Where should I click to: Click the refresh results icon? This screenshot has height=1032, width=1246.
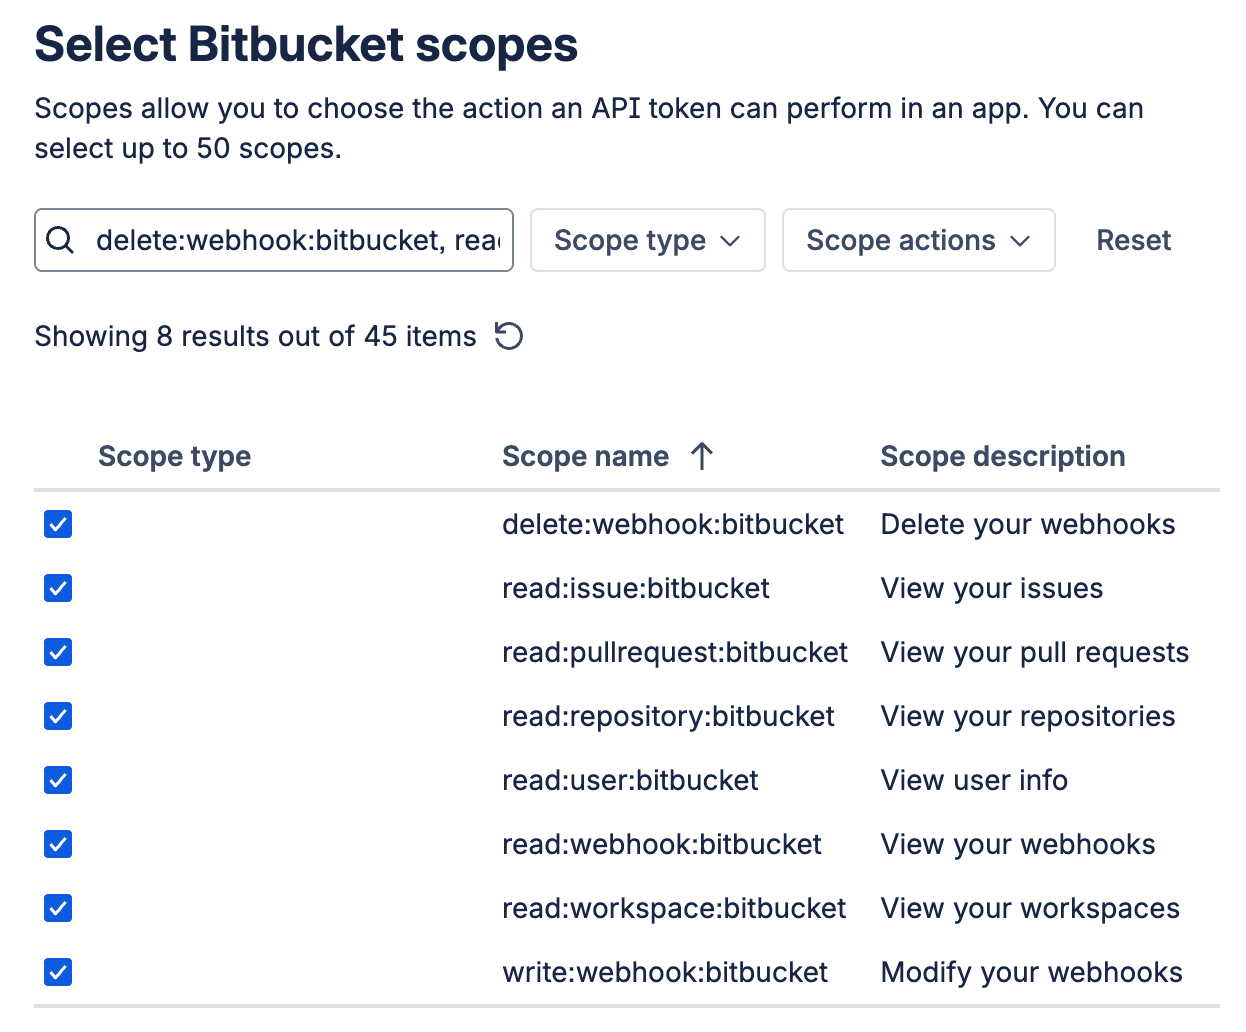click(509, 336)
